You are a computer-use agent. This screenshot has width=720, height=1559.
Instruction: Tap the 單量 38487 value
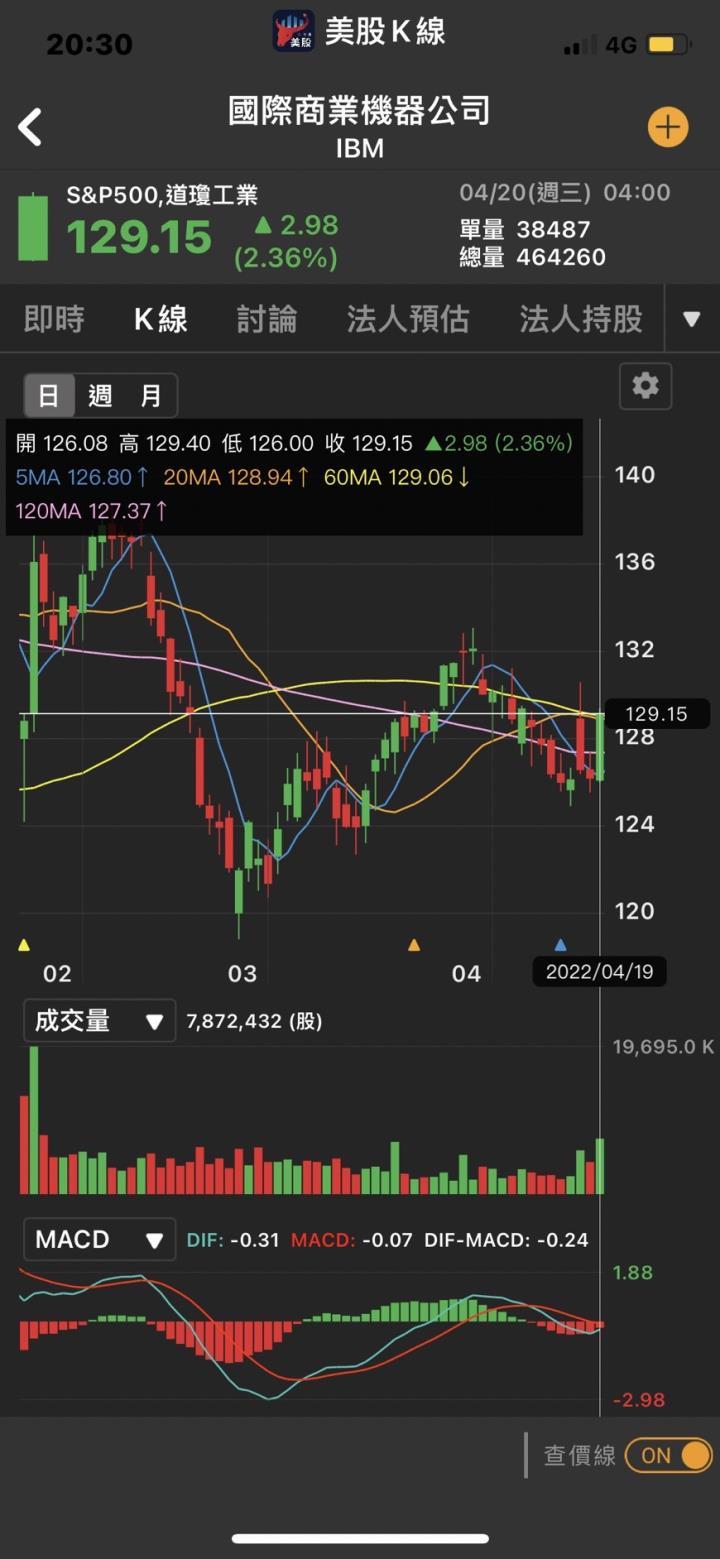click(x=525, y=229)
